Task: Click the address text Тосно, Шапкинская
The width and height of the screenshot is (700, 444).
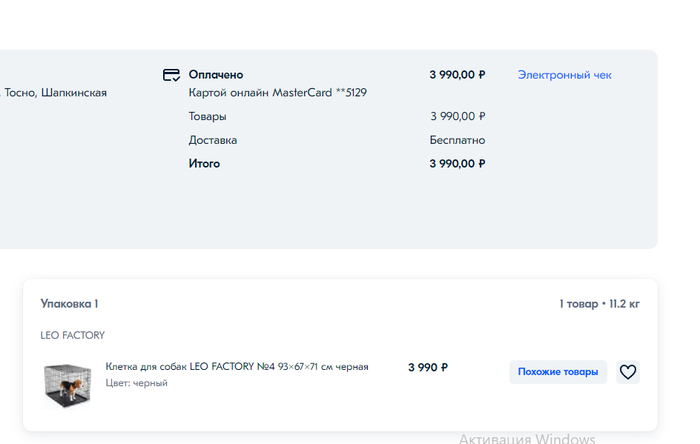Action: 54,93
